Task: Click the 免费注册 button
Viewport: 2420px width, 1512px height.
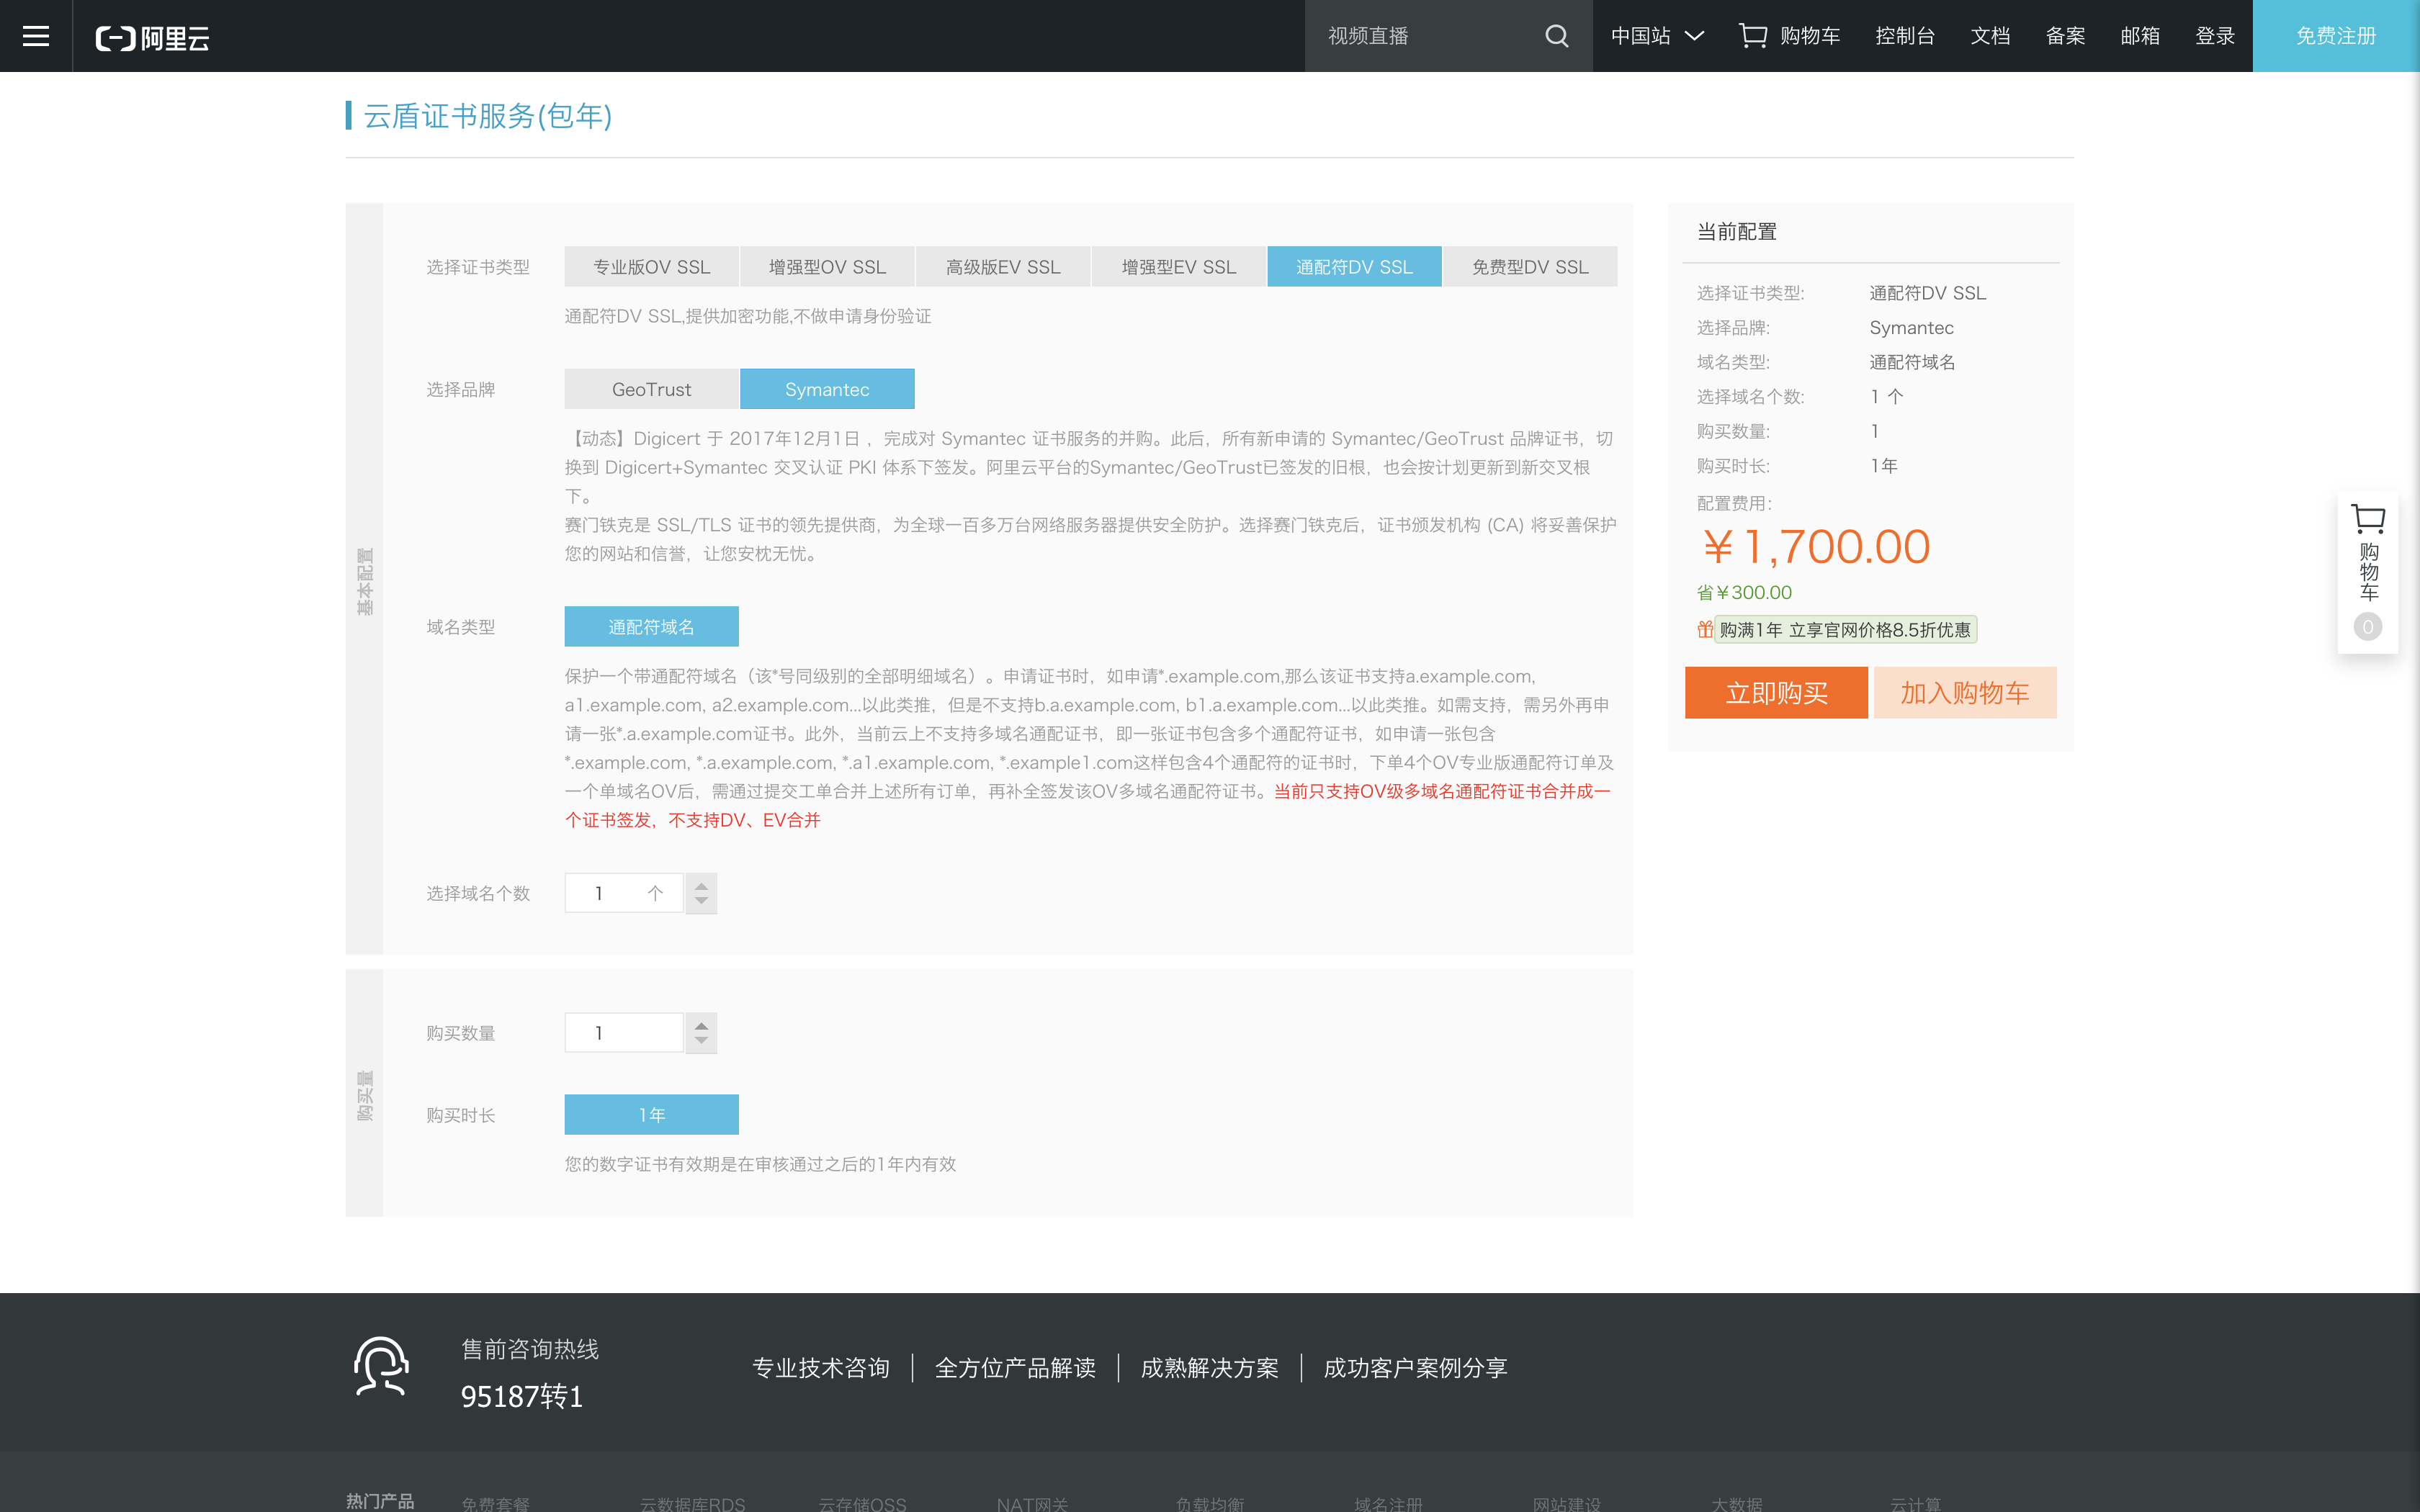Action: tap(2336, 36)
